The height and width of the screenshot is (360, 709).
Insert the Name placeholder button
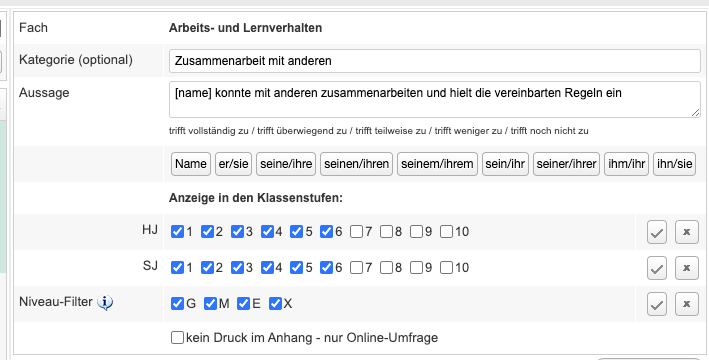click(191, 164)
